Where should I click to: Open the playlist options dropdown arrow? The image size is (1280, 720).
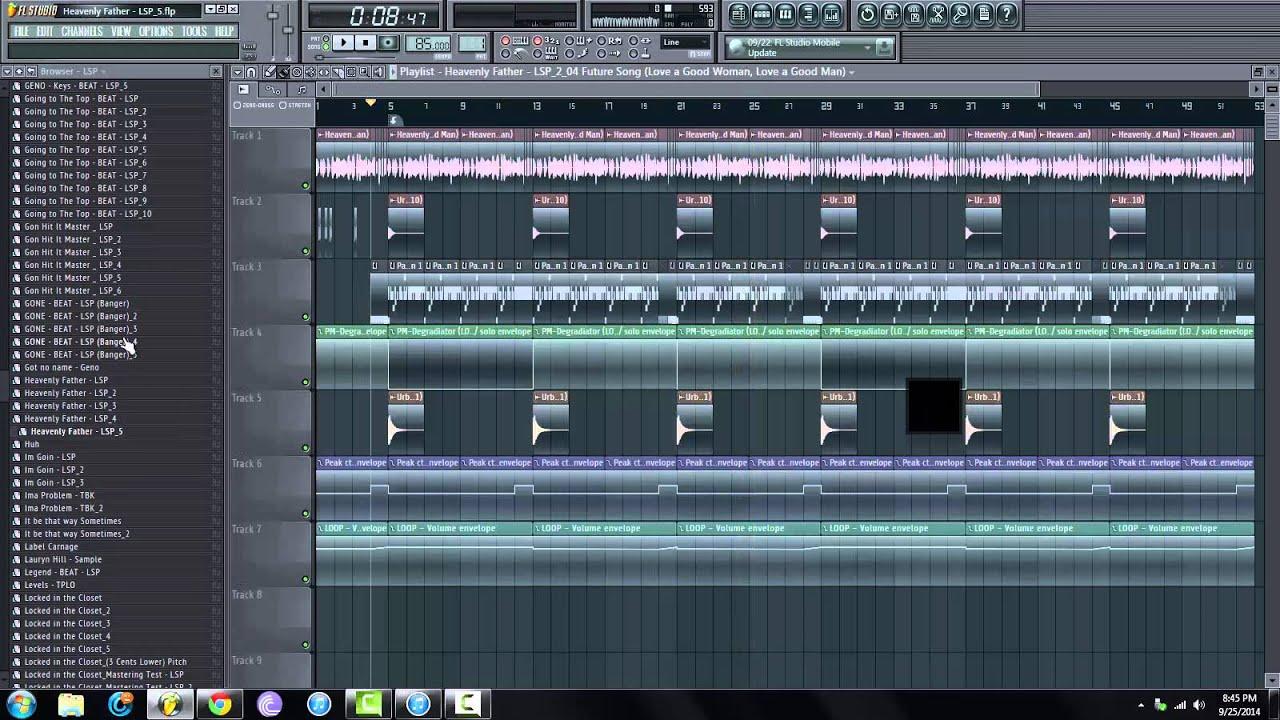coord(237,72)
